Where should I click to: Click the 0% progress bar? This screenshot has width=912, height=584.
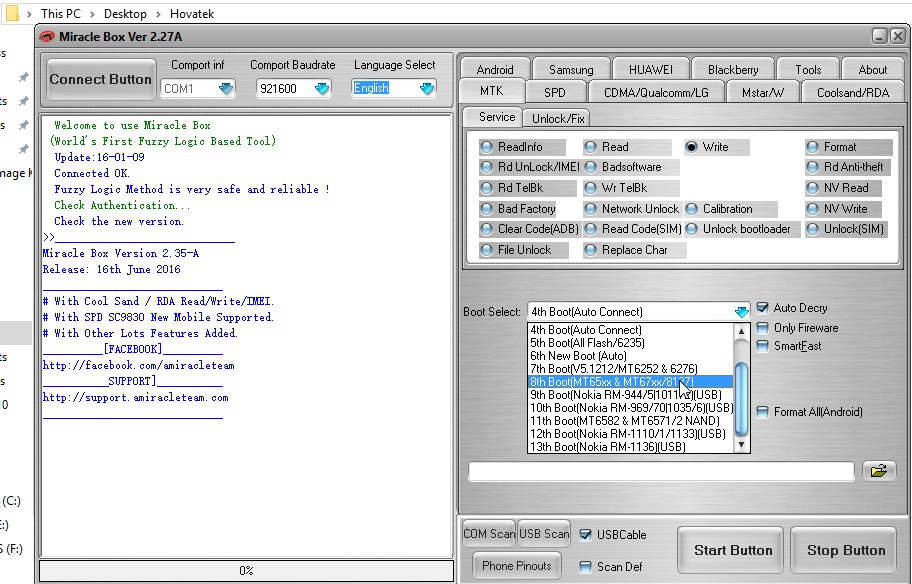pos(247,571)
